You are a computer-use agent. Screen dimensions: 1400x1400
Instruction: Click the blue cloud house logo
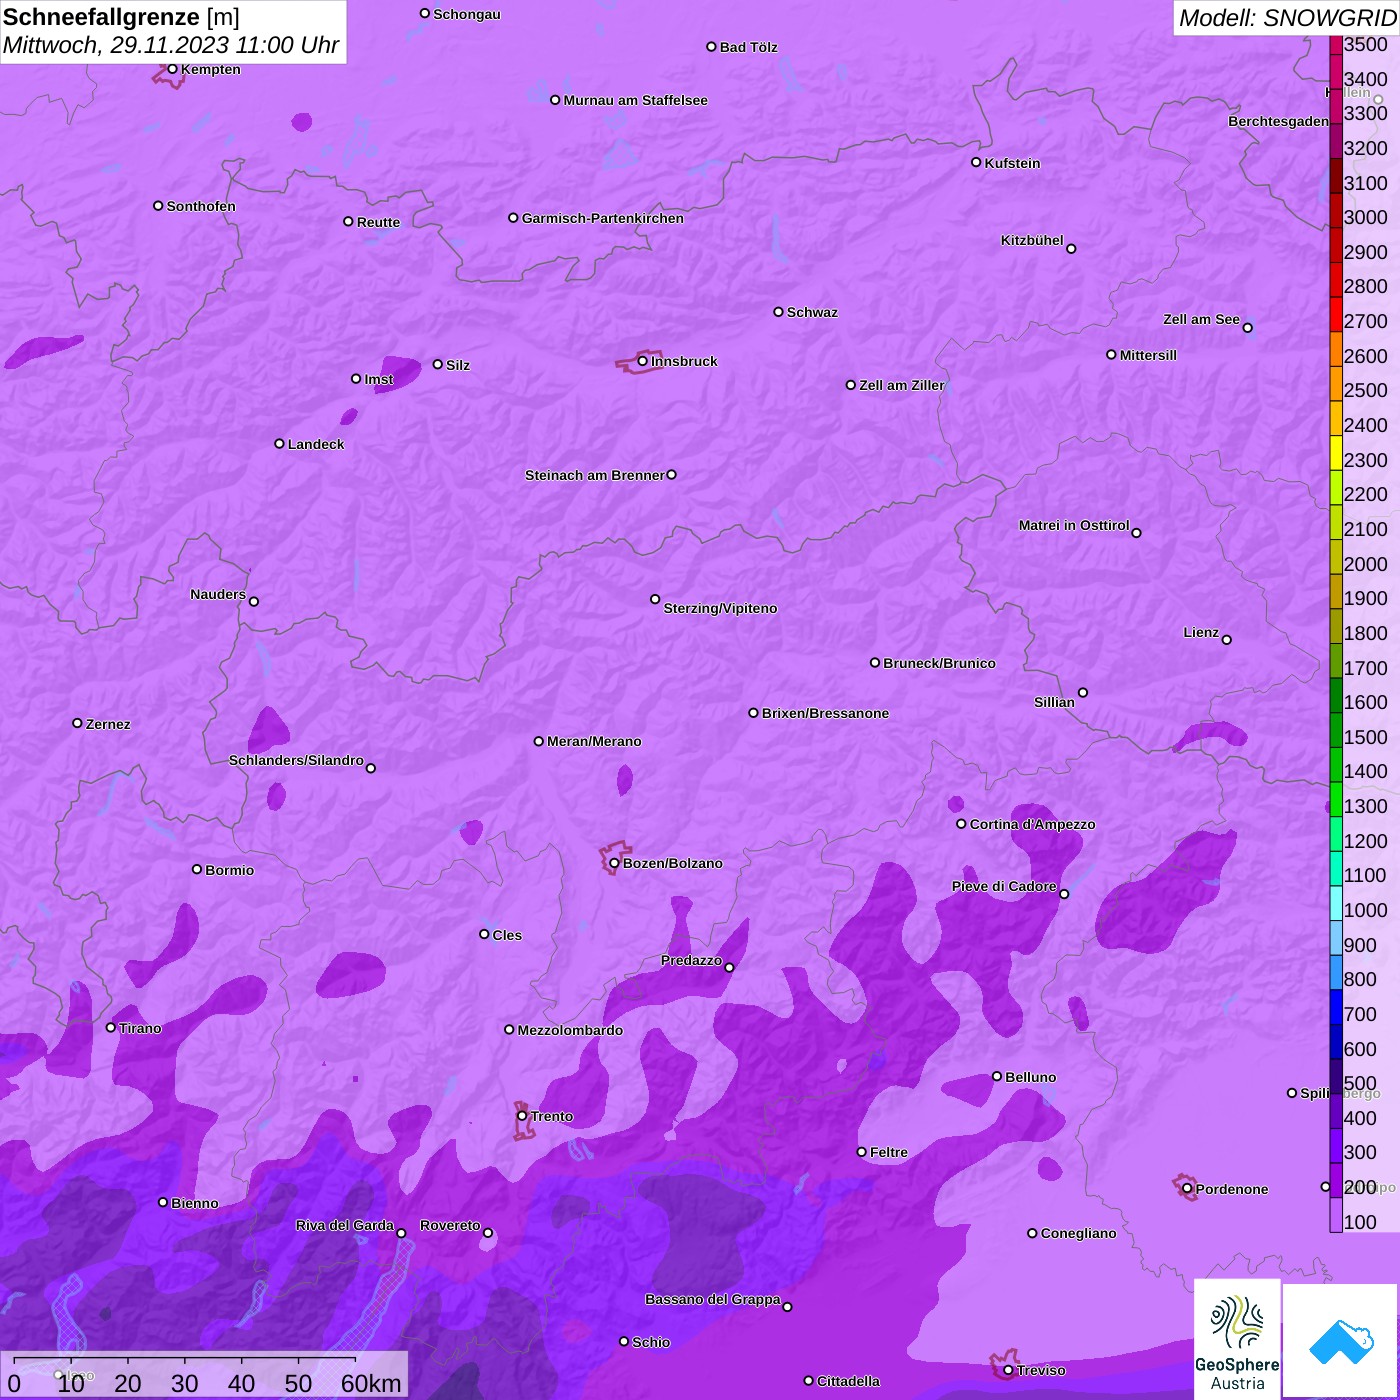point(1341,1341)
